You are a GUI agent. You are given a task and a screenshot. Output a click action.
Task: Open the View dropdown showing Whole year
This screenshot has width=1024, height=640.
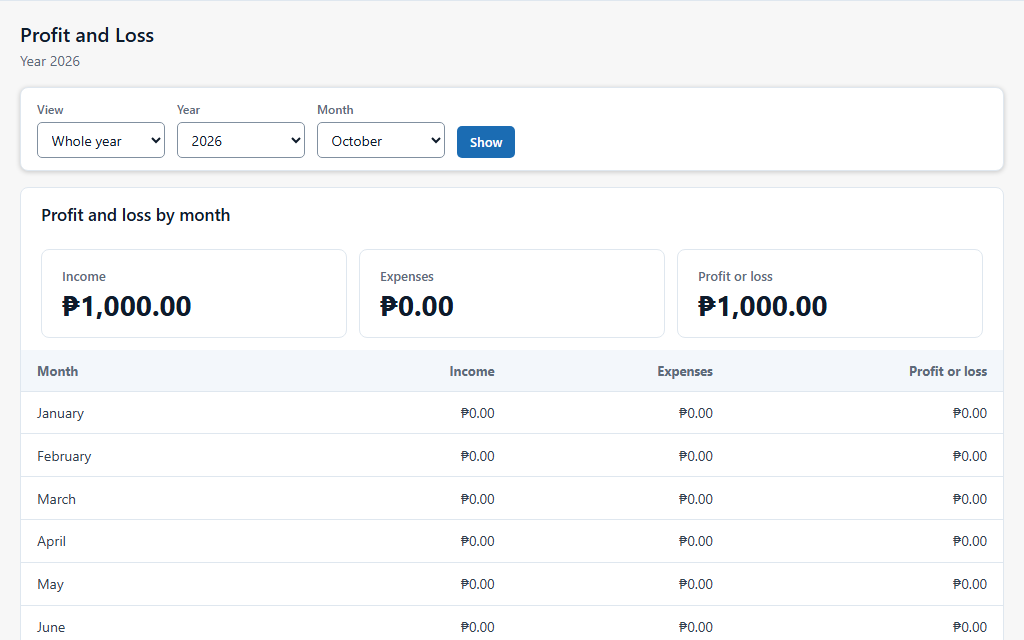[101, 140]
